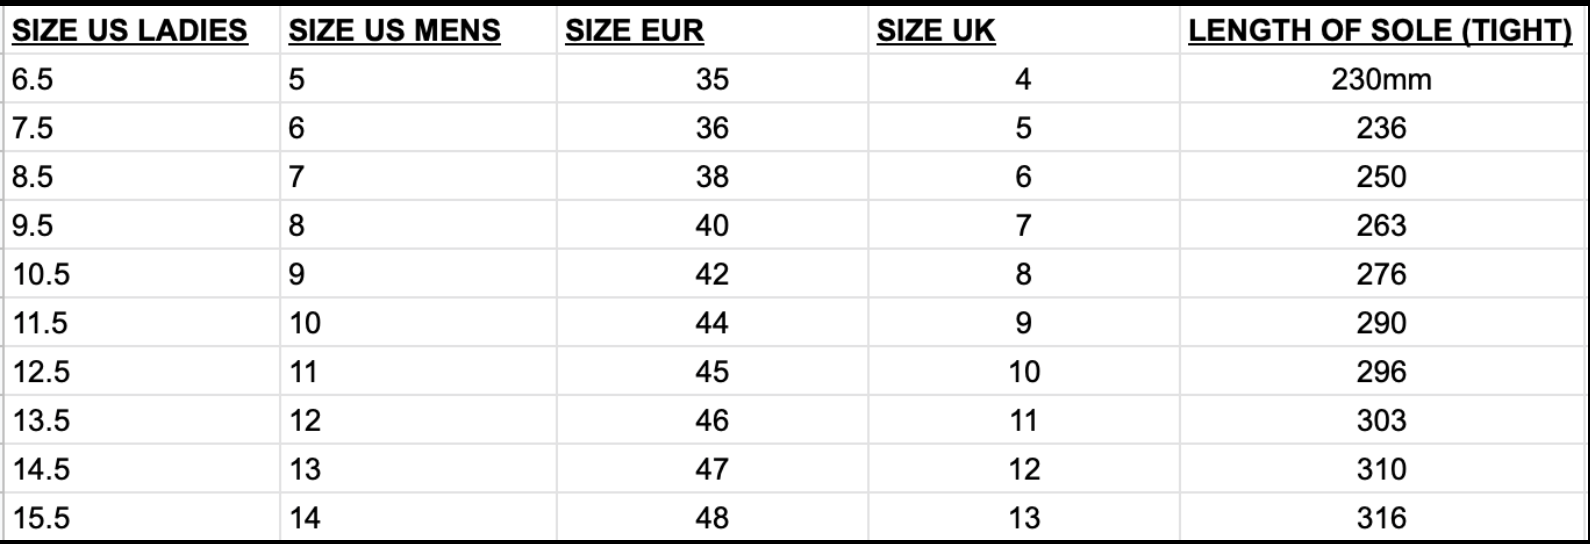Select the EUR size 35 cell
Image resolution: width=1590 pixels, height=544 pixels.
[x=712, y=79]
